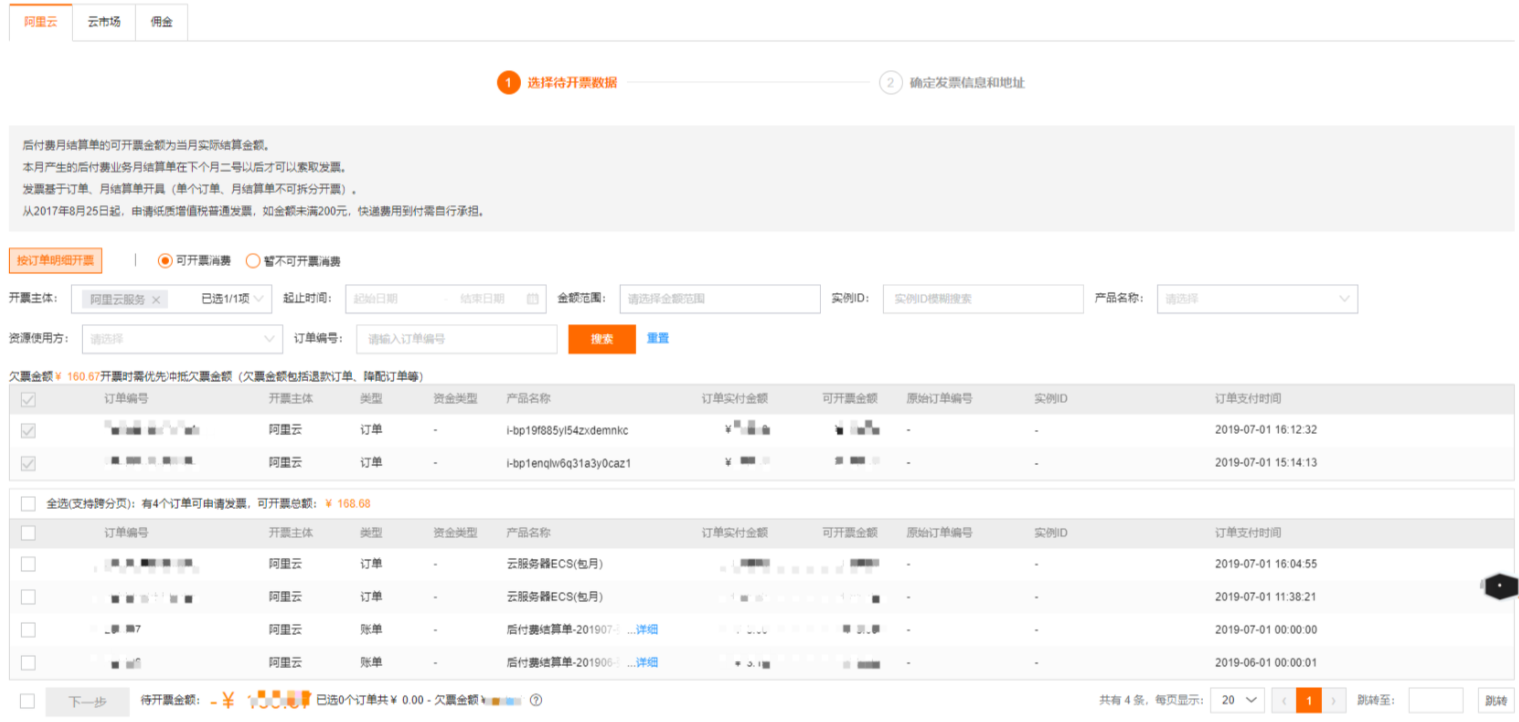Go to next page using the right arrow
1519x722 pixels.
(x=1334, y=701)
